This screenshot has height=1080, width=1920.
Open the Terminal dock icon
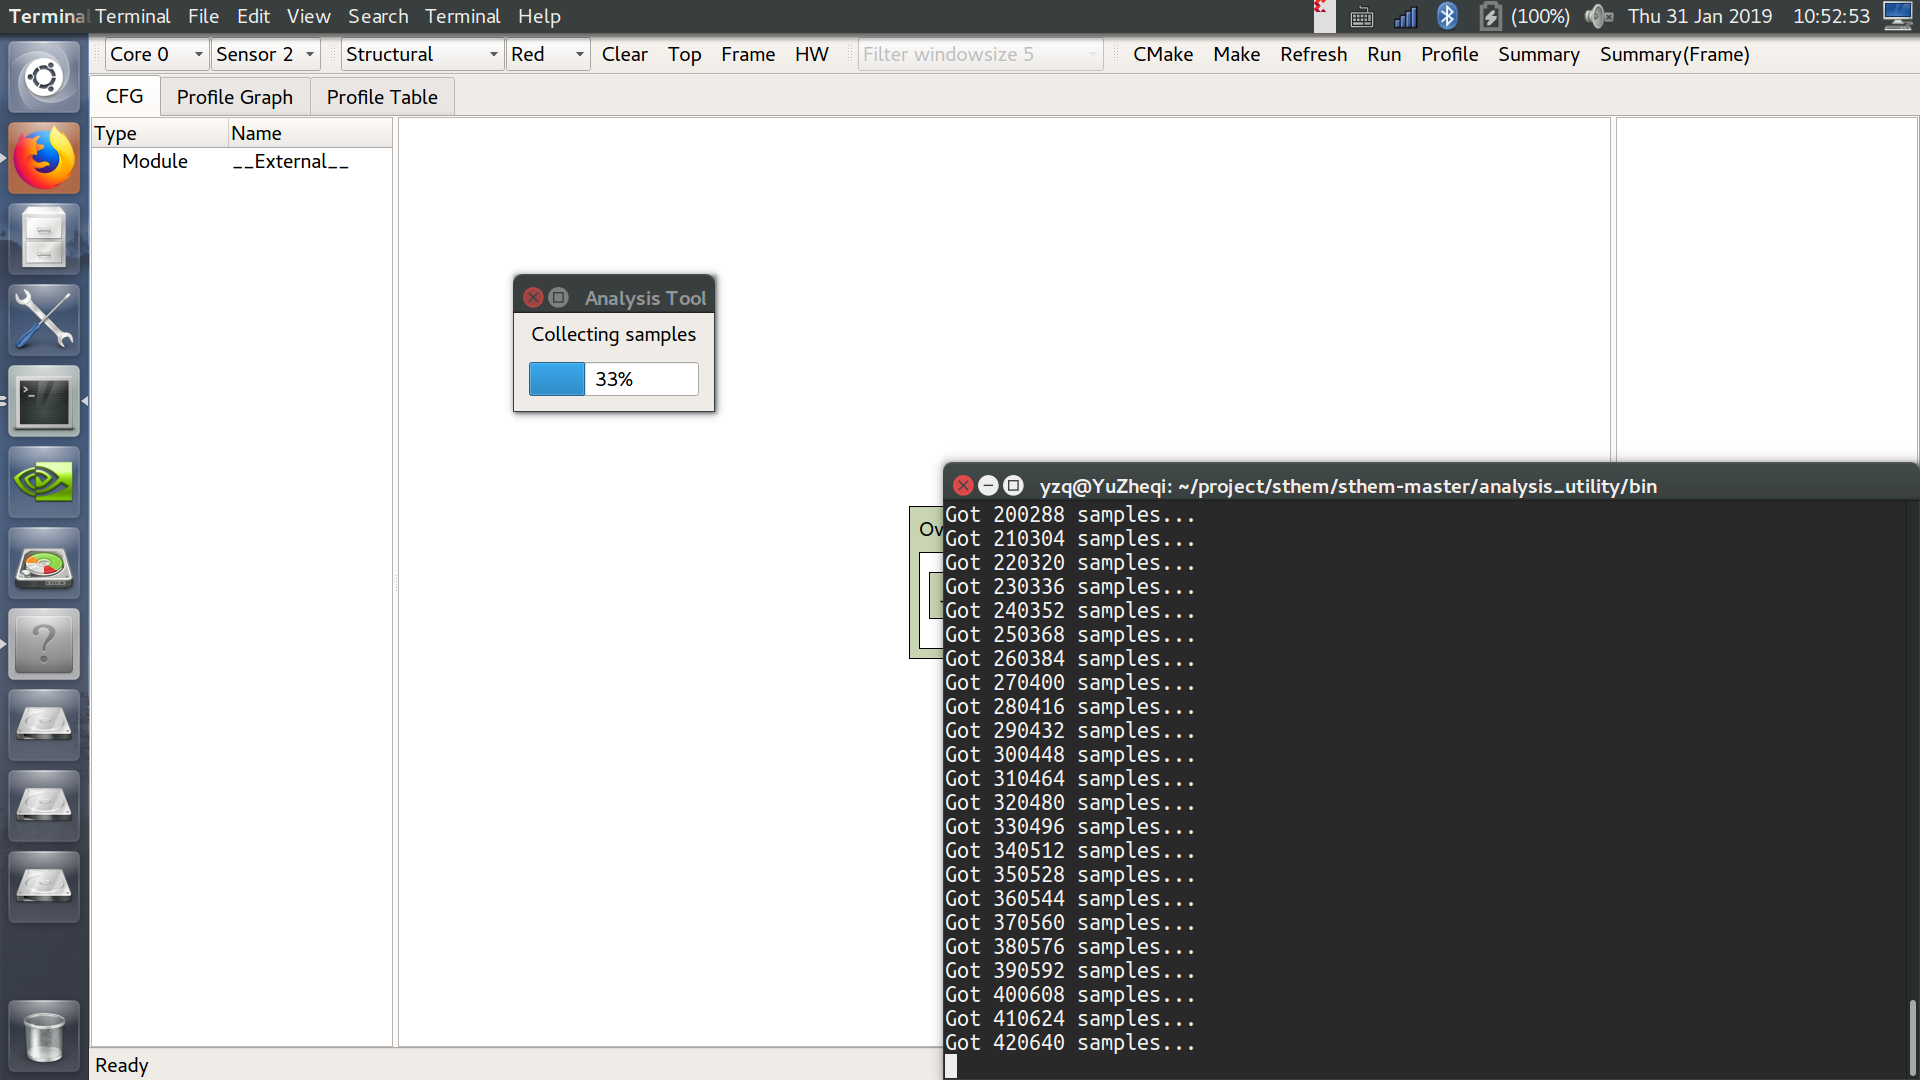point(44,401)
